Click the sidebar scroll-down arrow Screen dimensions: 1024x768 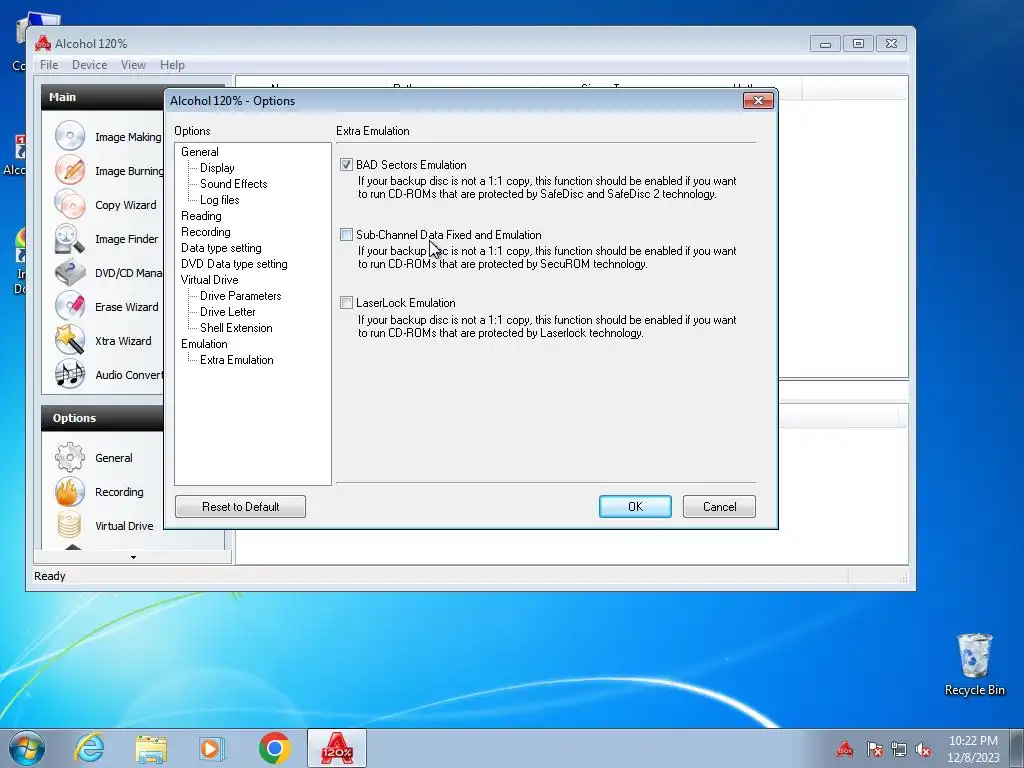click(133, 557)
